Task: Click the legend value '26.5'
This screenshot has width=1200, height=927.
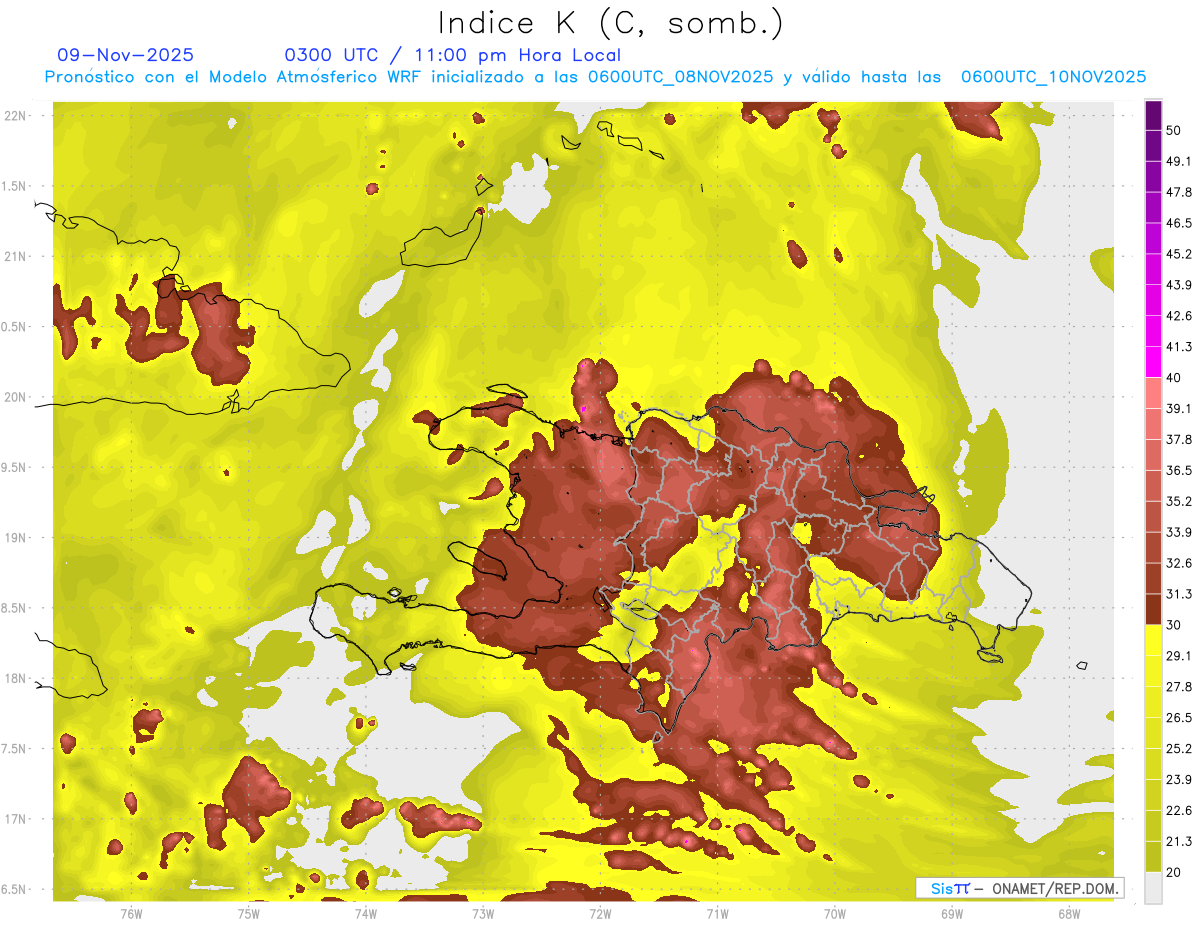Action: (x=1178, y=717)
